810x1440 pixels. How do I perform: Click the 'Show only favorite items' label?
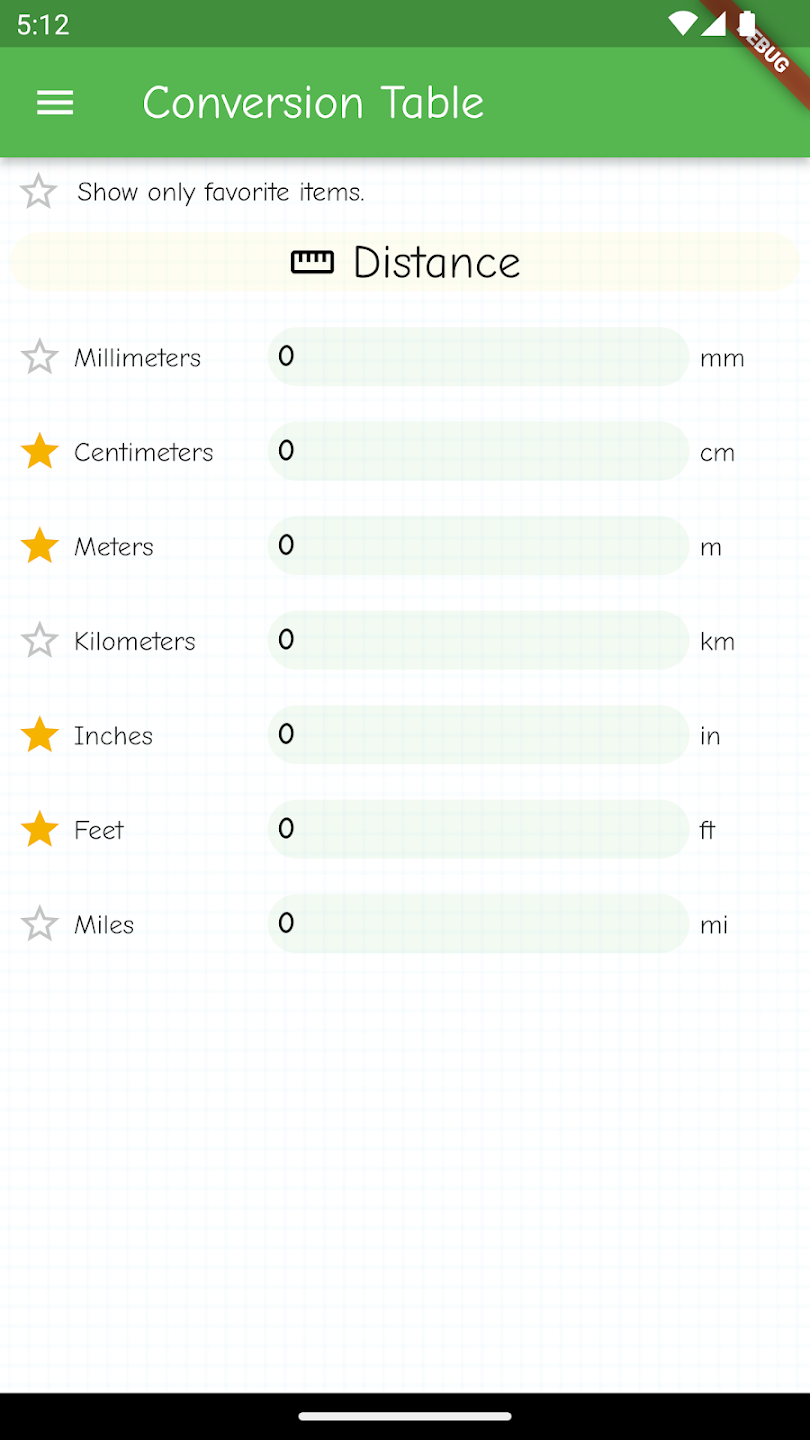point(219,191)
